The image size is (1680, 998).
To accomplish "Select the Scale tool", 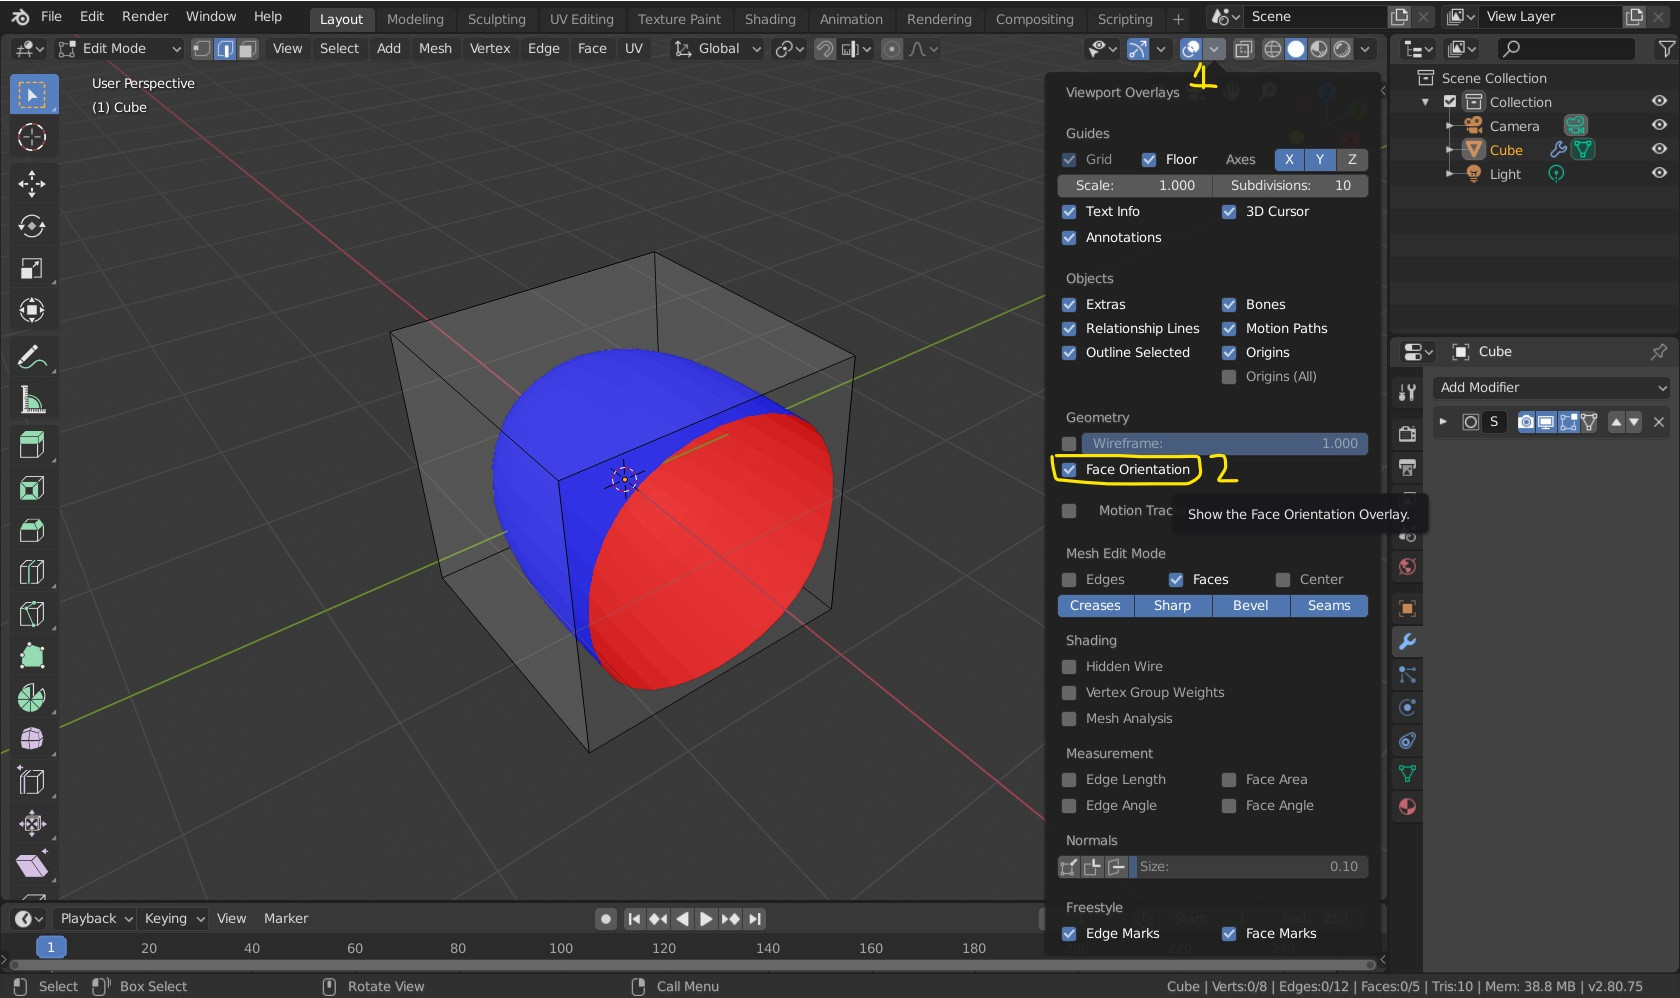I will coord(32,268).
